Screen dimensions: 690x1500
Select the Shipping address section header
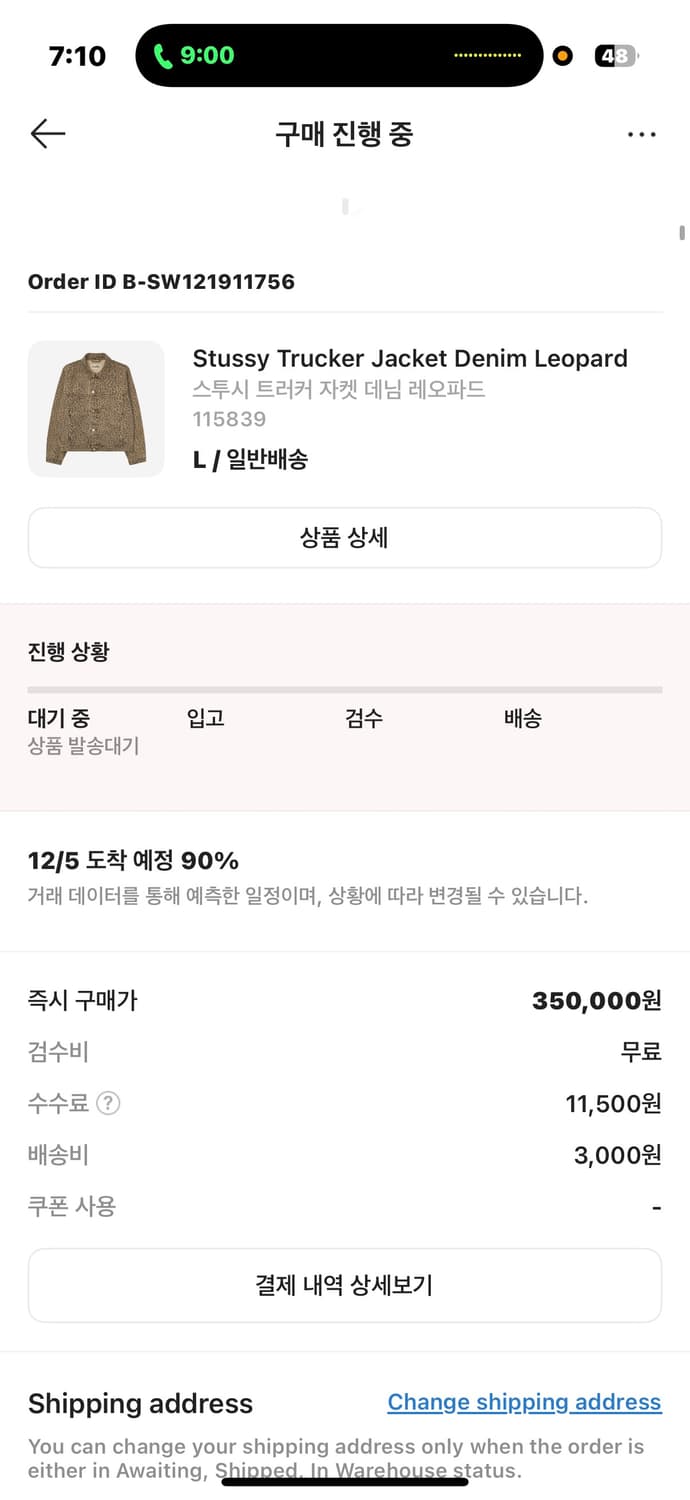tap(140, 1404)
